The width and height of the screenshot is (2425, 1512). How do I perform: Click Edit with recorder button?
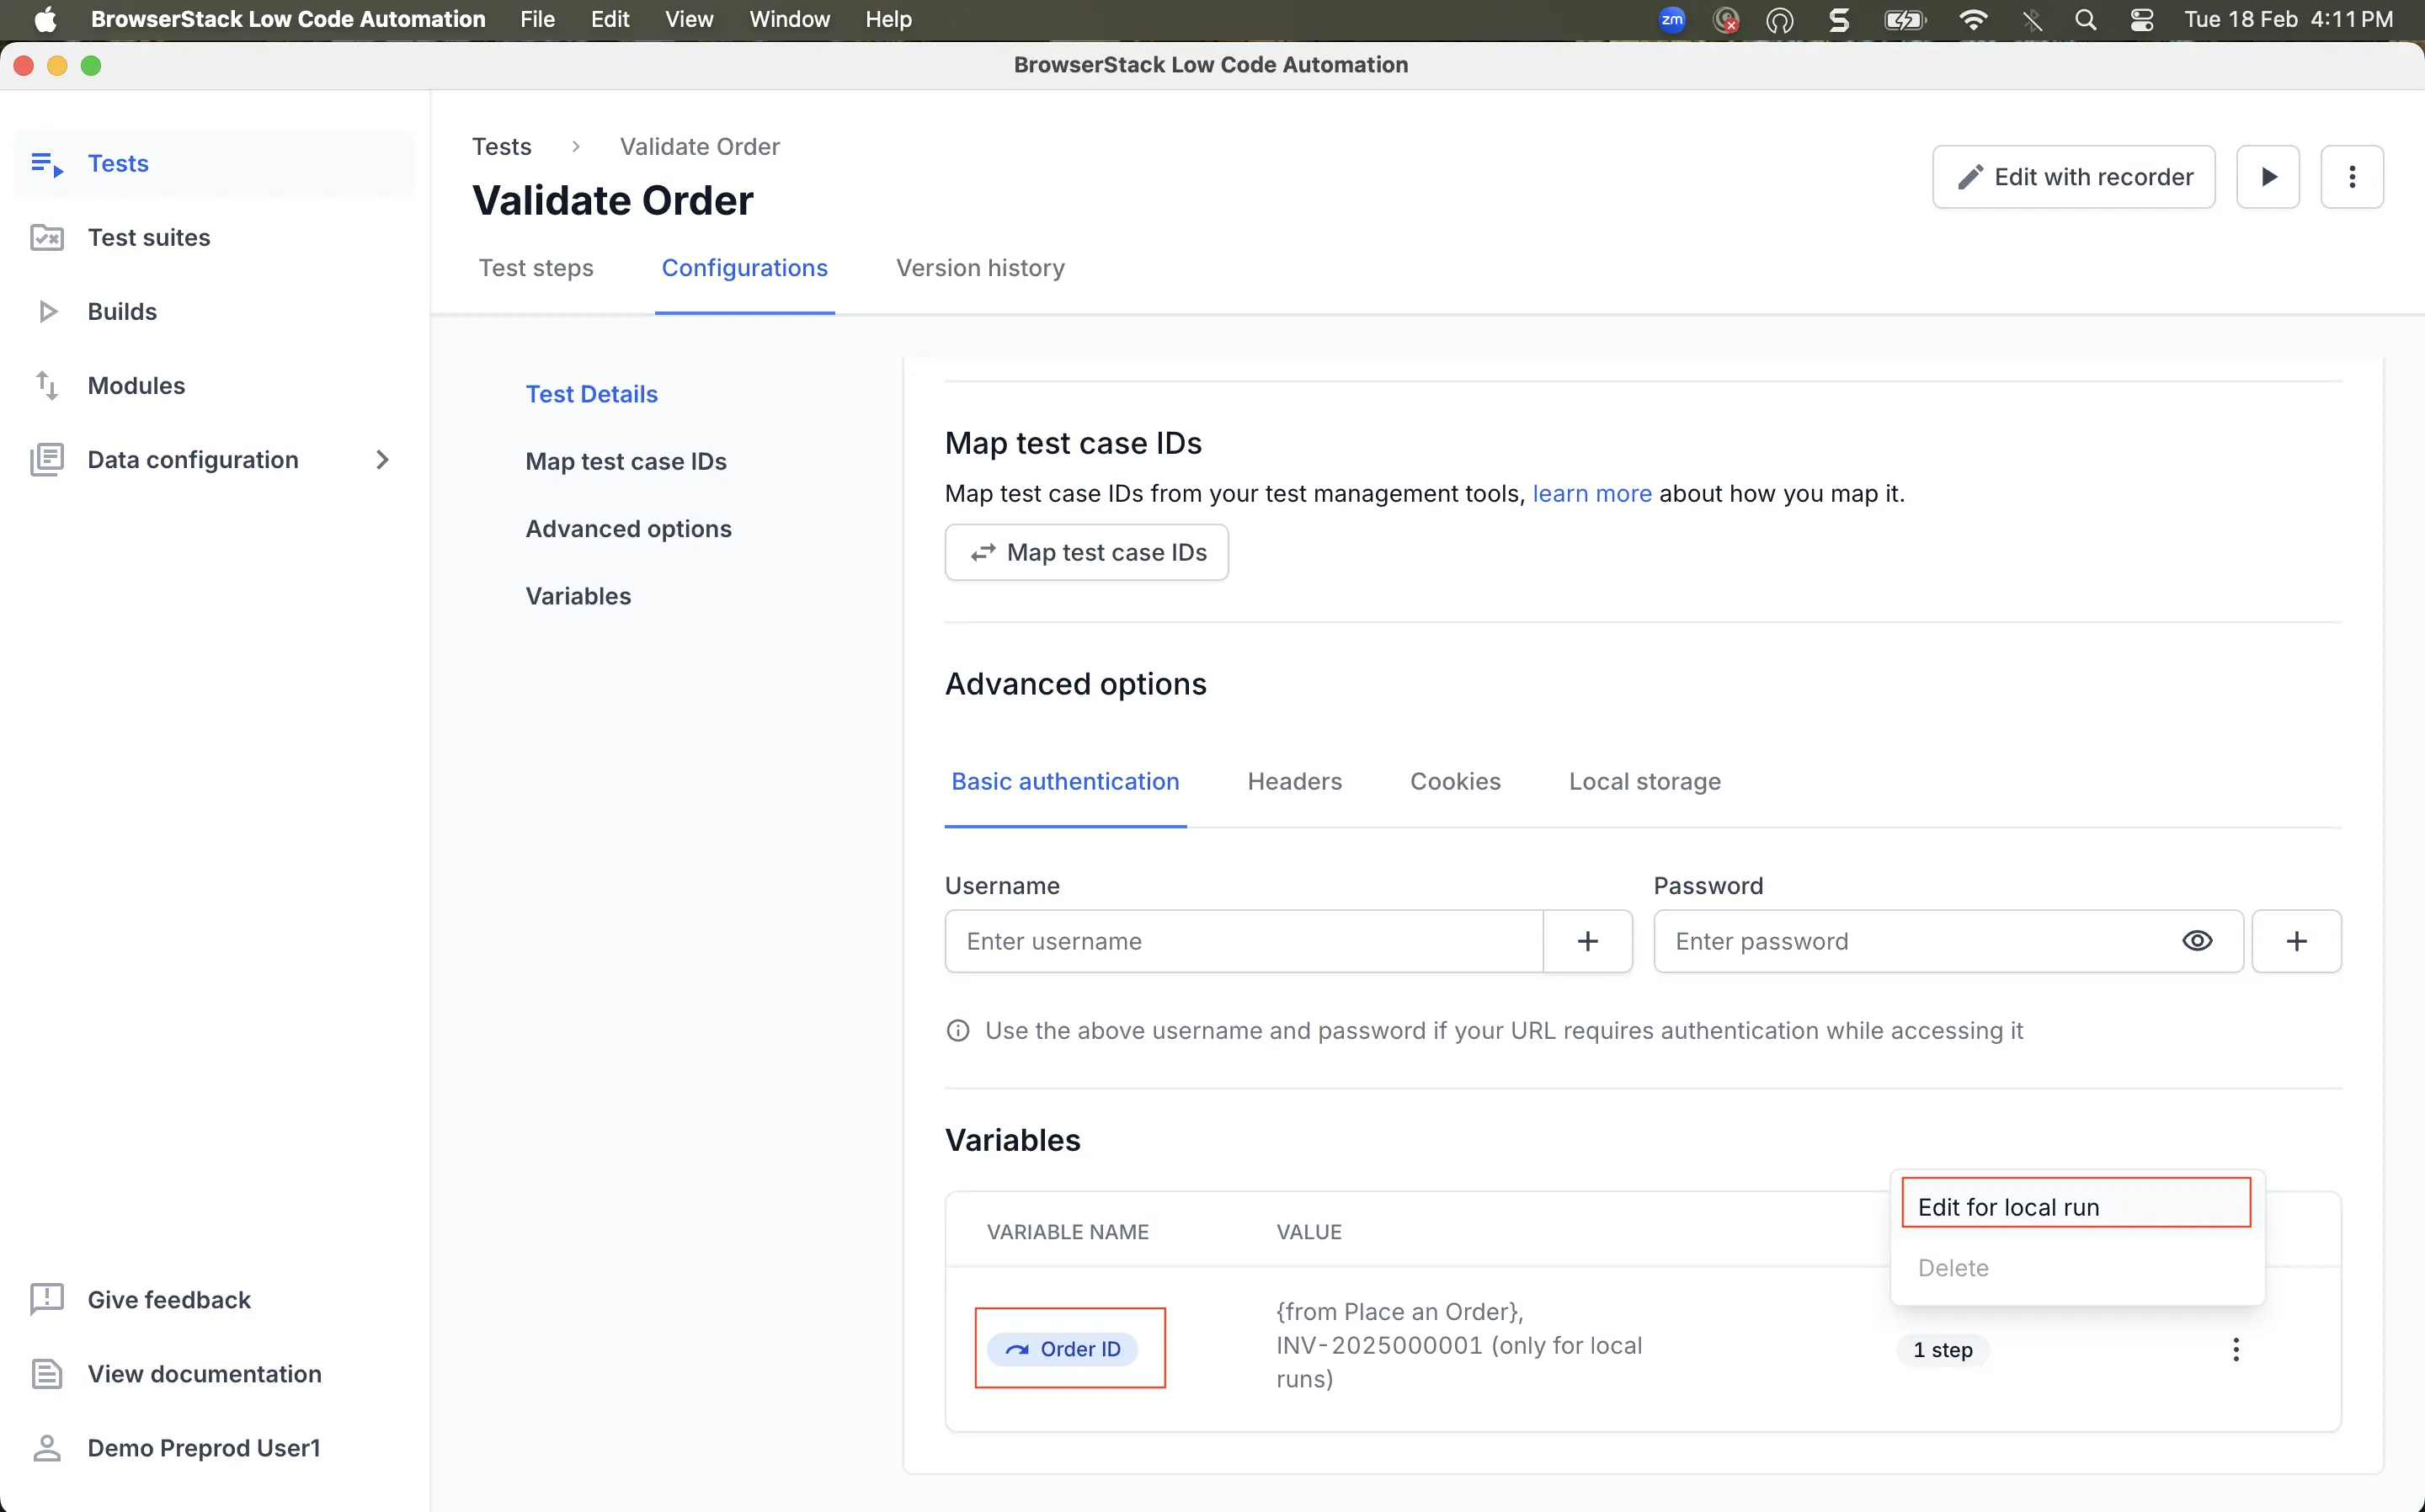pos(2072,177)
